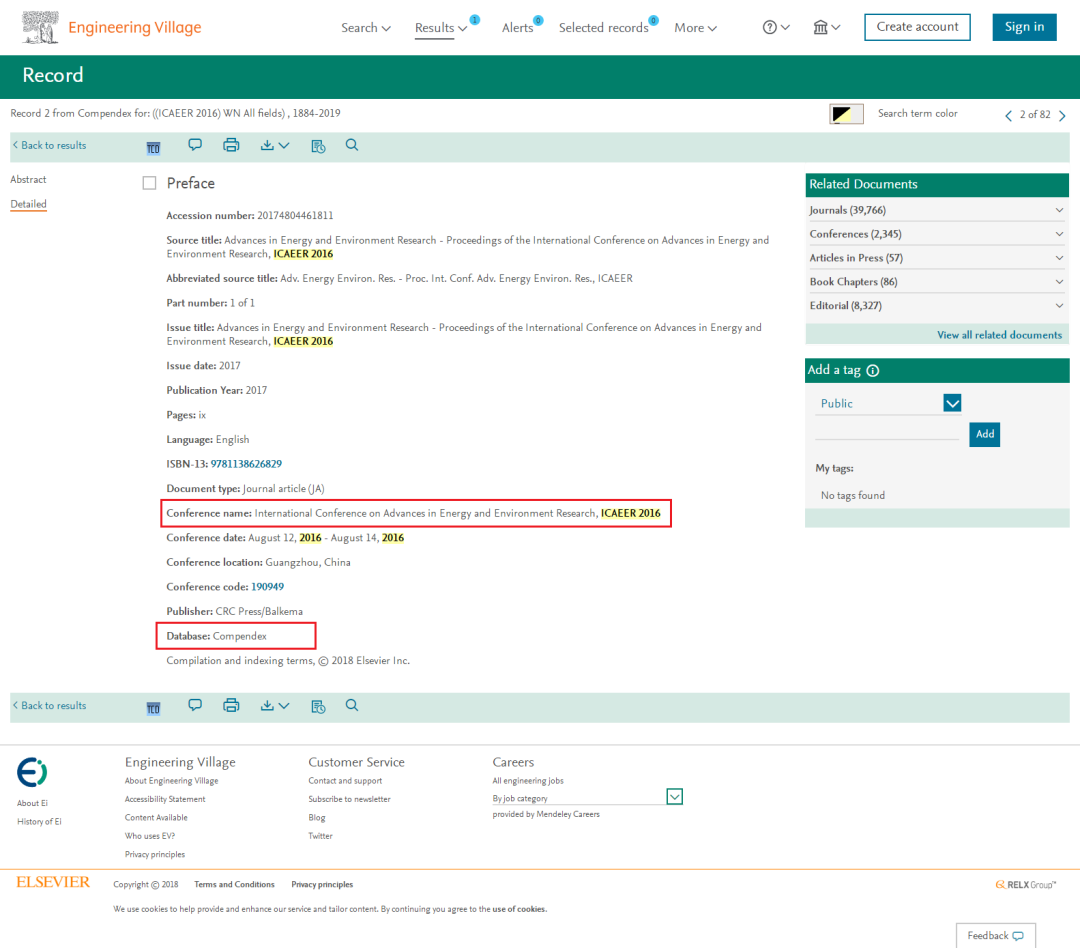1080x948 pixels.
Task: Click the Add tag button
Action: 985,434
